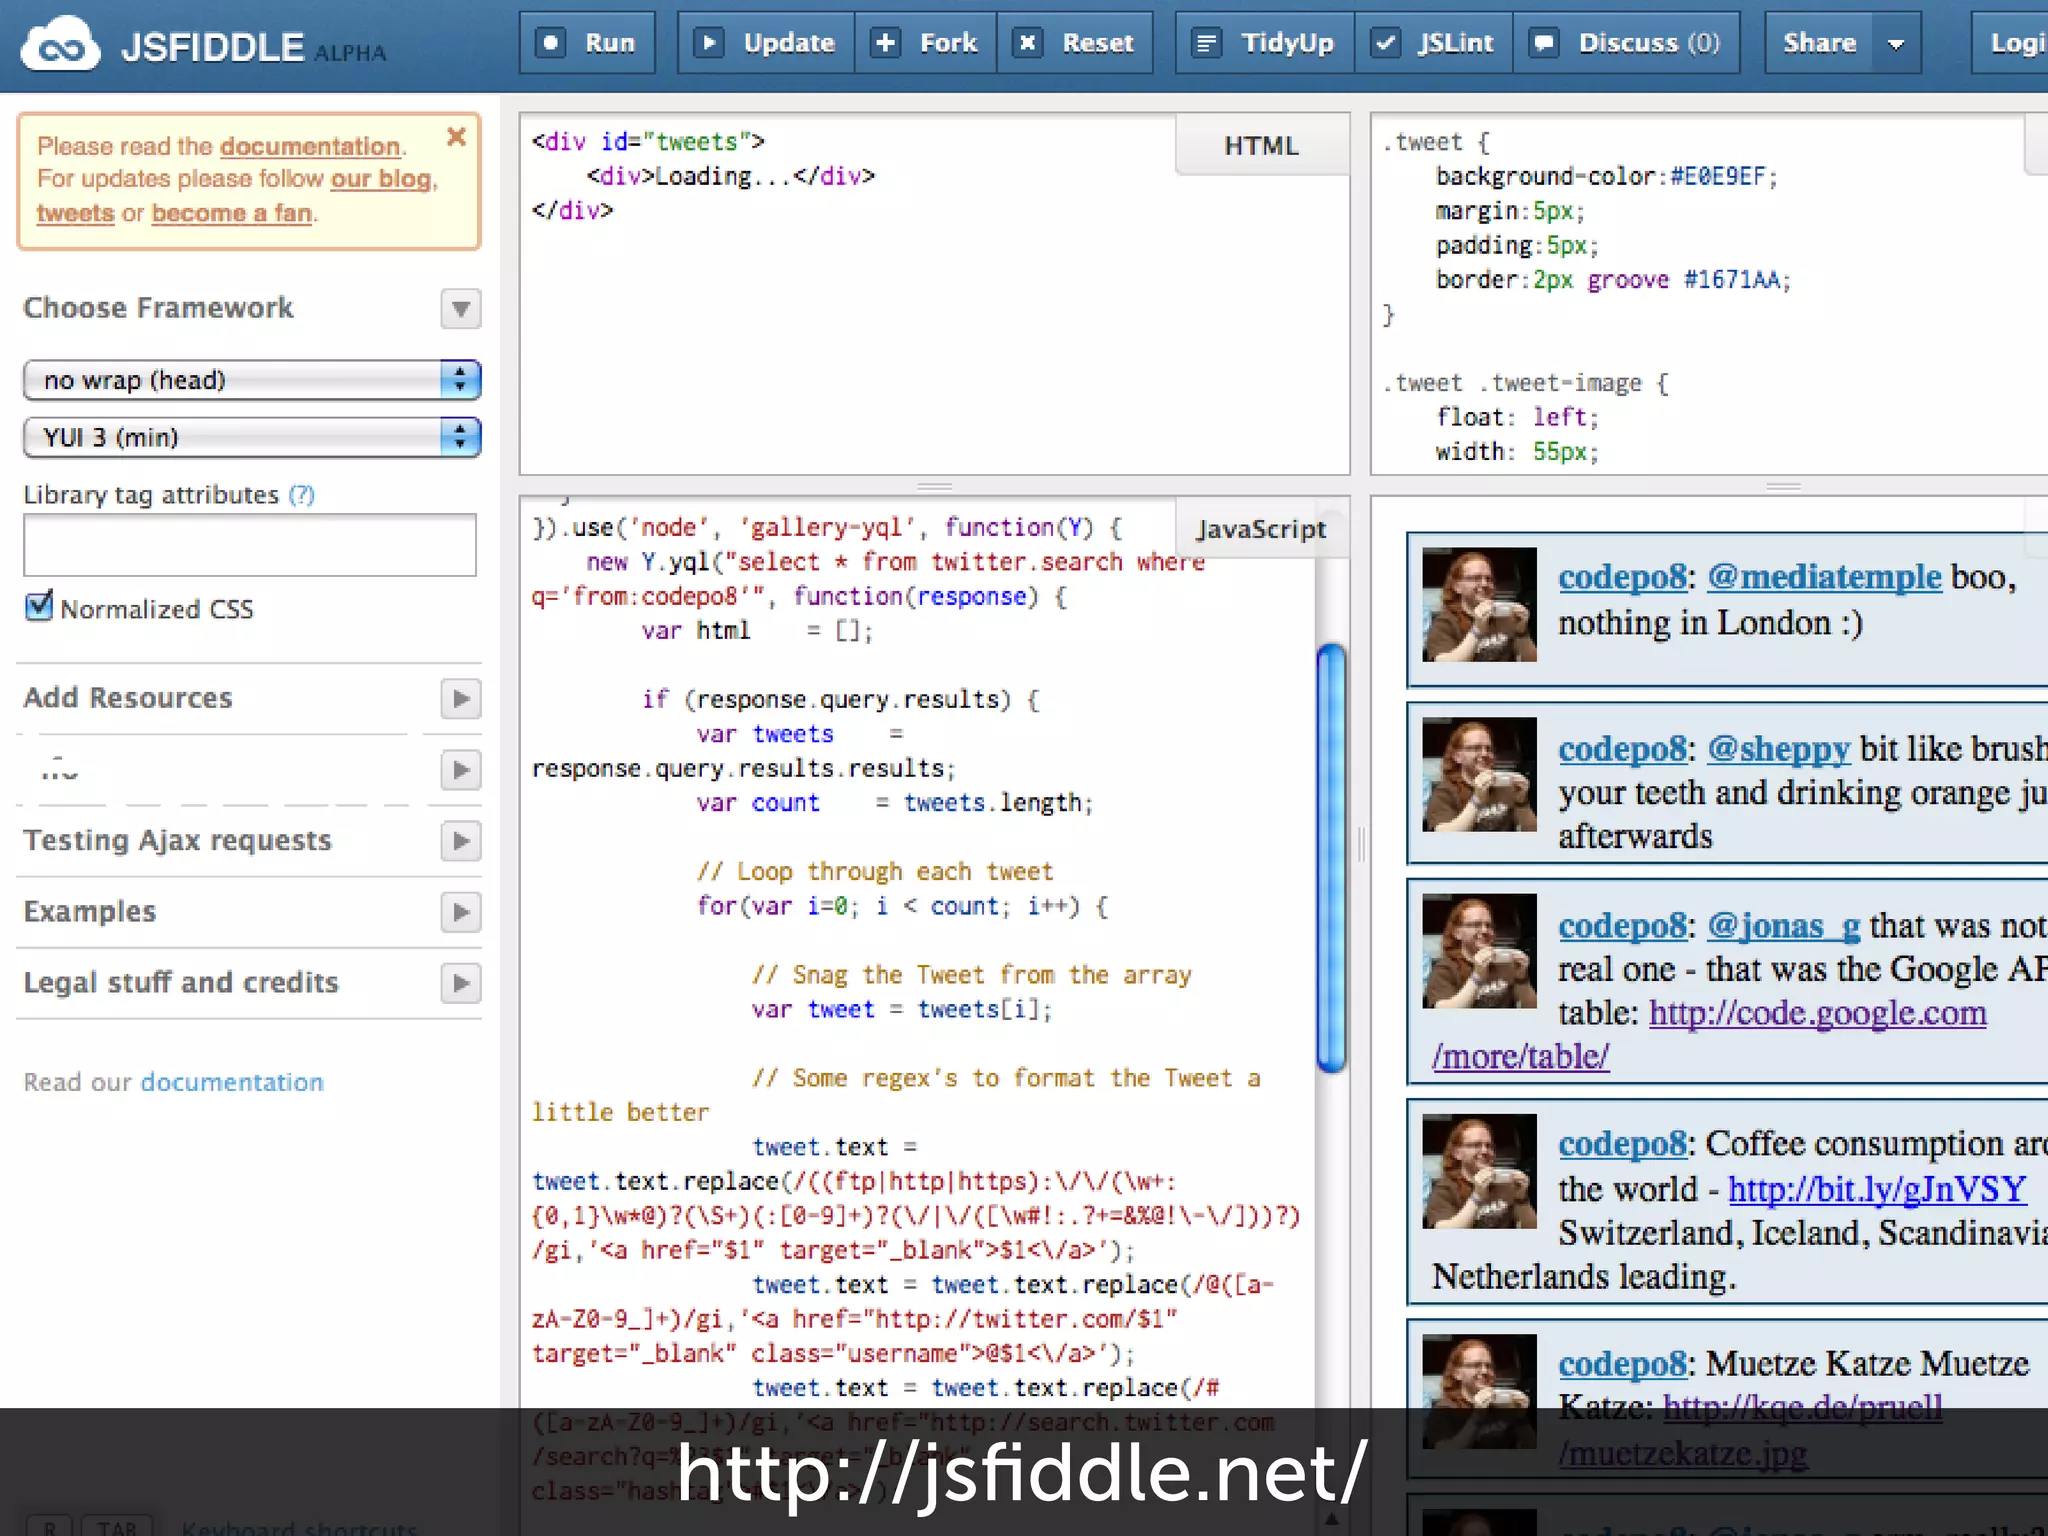2048x1536 pixels.
Task: Open the @sheppy mention link
Action: (x=1779, y=748)
